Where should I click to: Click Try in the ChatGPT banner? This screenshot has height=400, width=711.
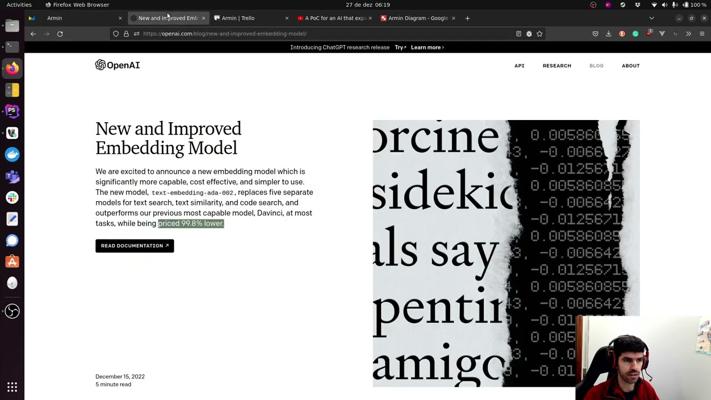point(400,47)
